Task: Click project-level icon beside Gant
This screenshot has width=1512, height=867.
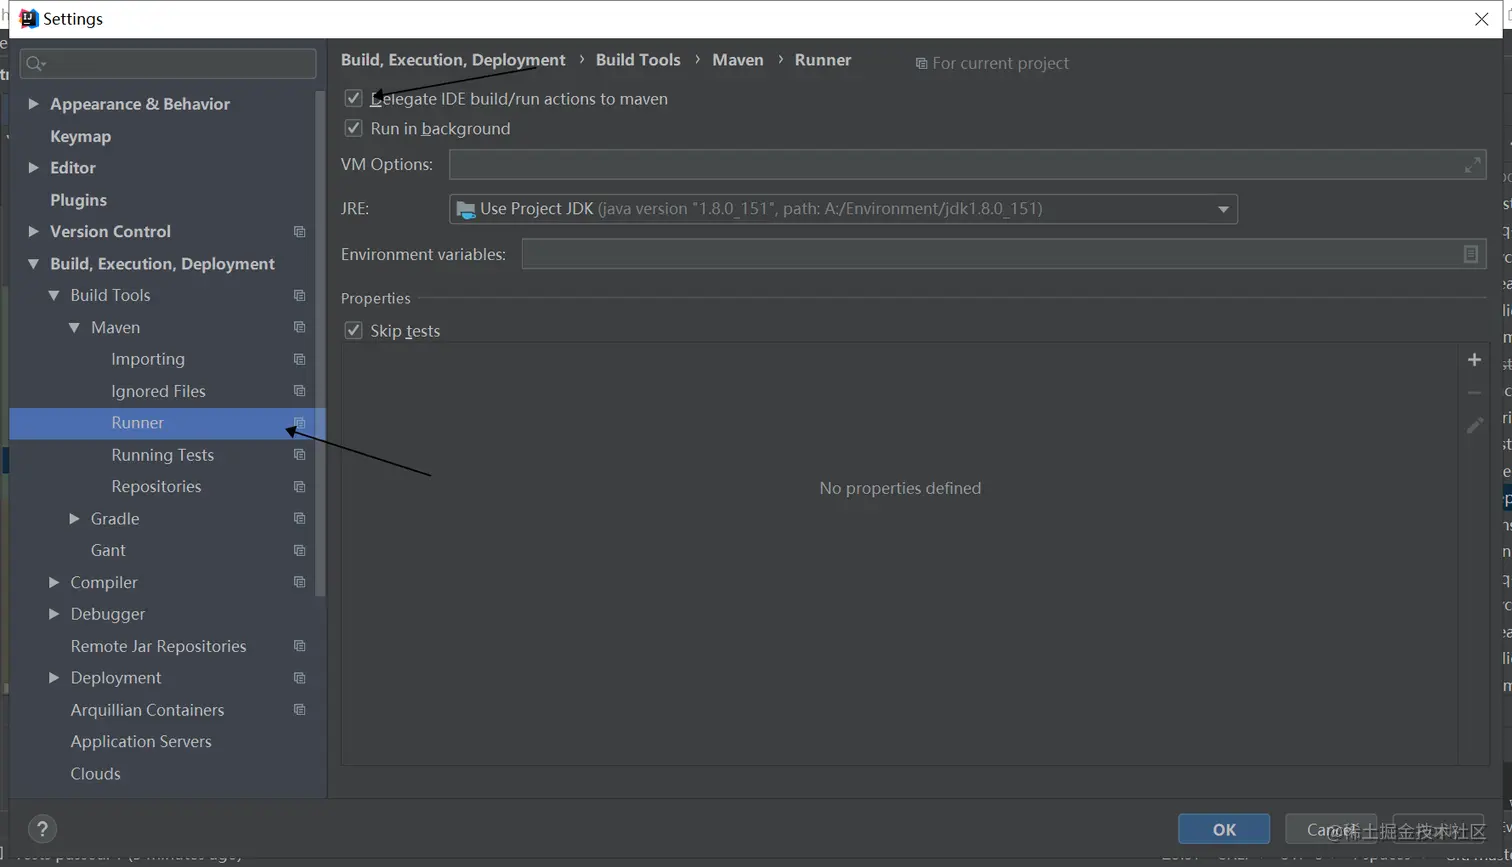Action: pos(299,551)
